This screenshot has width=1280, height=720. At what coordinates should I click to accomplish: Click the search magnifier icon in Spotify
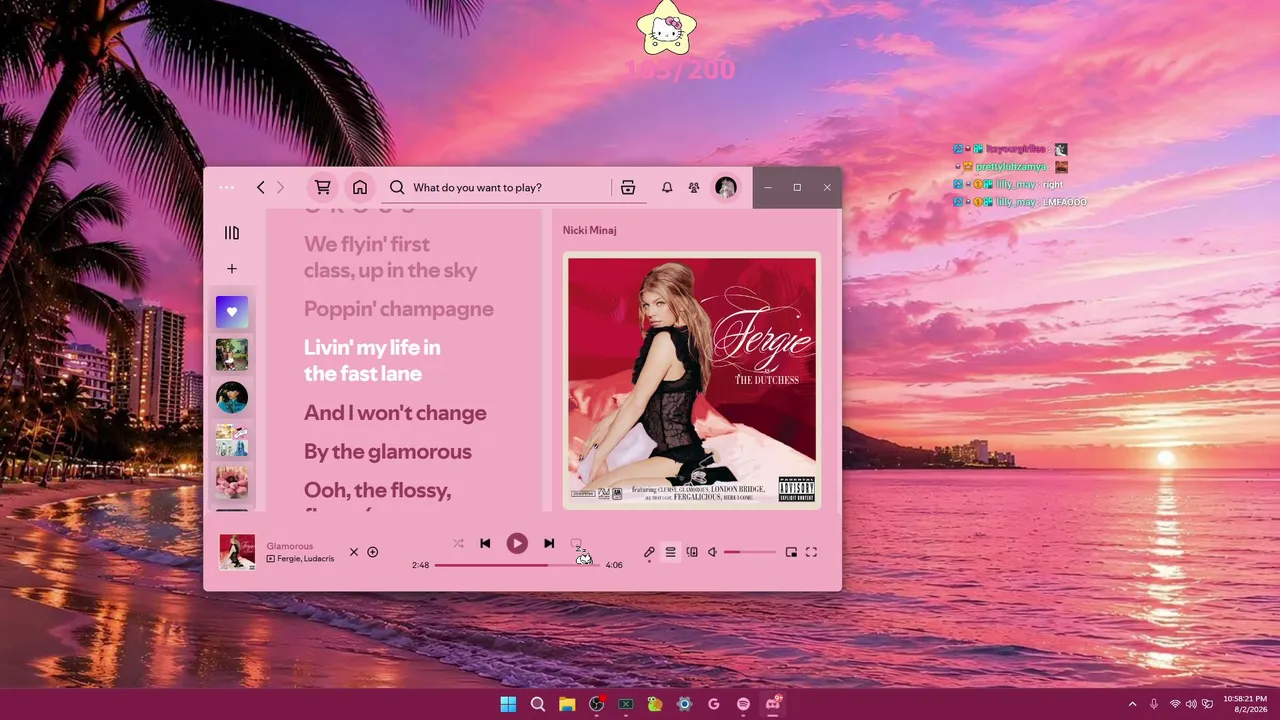point(397,187)
